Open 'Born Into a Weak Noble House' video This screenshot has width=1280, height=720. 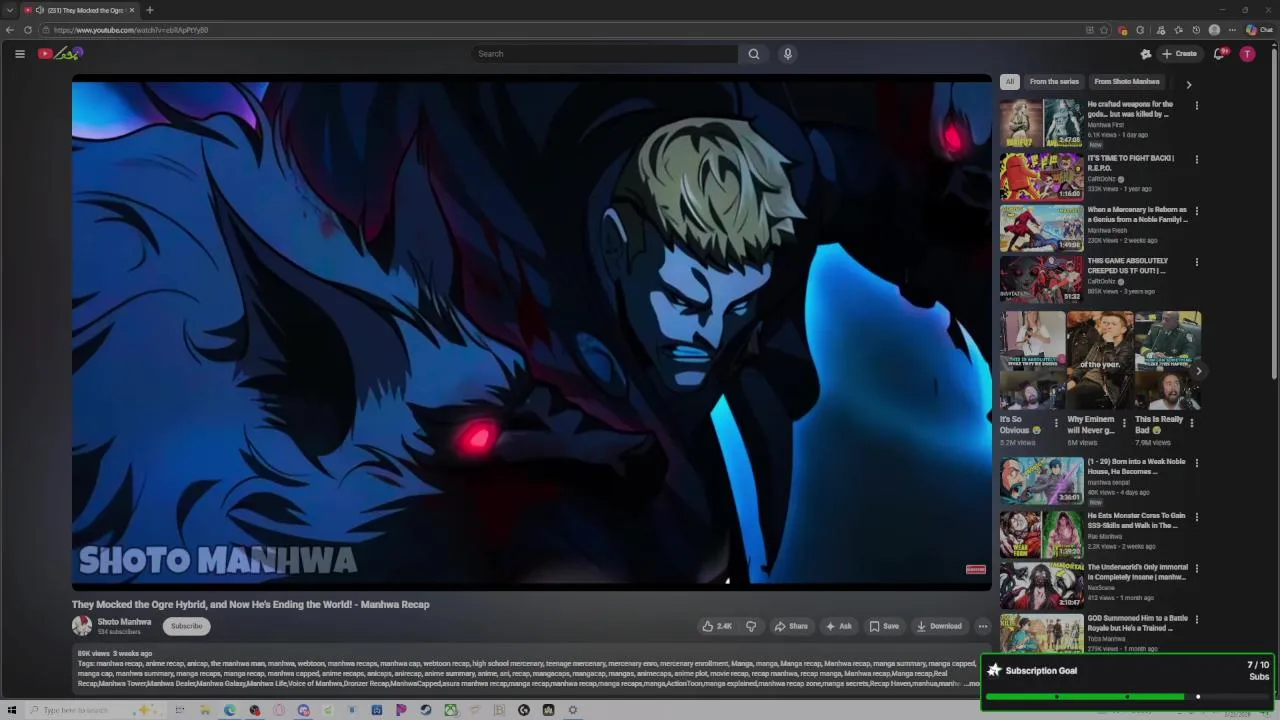coord(1041,480)
